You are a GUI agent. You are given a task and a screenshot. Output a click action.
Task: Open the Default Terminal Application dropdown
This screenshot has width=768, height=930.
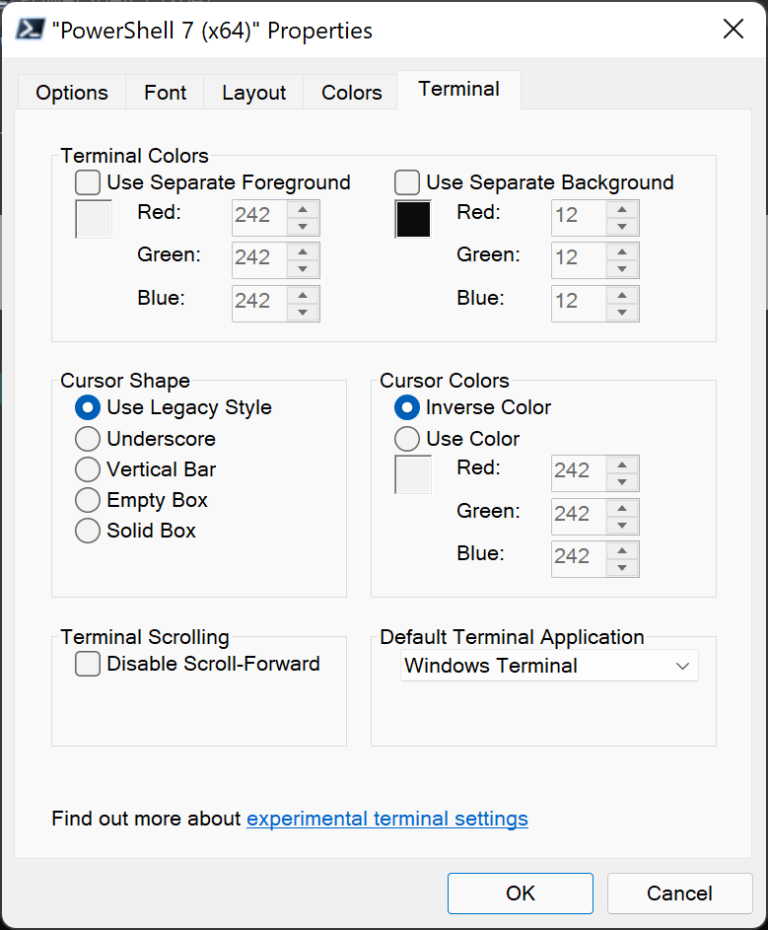[549, 666]
